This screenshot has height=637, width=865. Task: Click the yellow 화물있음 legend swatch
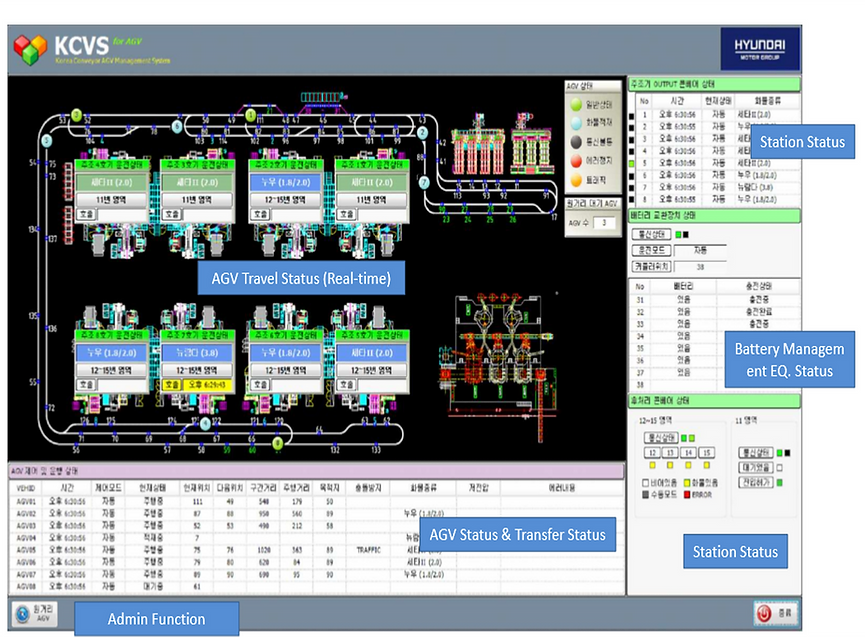click(687, 483)
